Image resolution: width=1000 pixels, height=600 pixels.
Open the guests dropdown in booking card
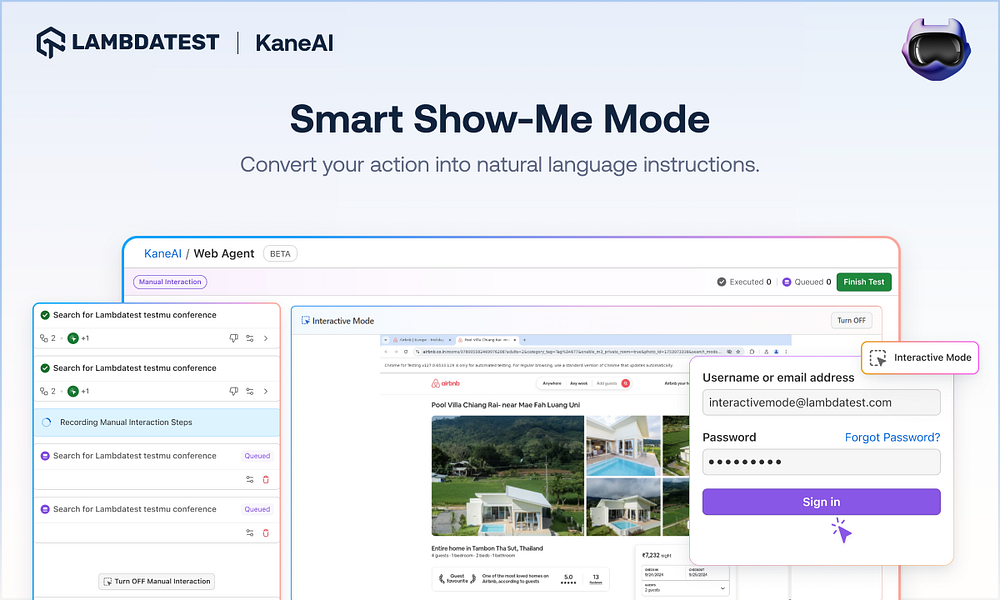686,588
